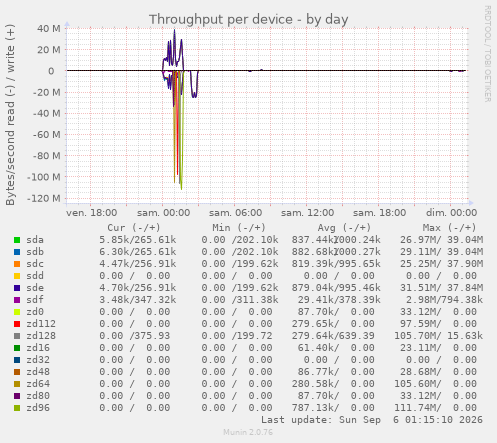Screen dimensions: 497x443
Task: Click the 'Min (-/+)' column header
Action: [x=239, y=228]
